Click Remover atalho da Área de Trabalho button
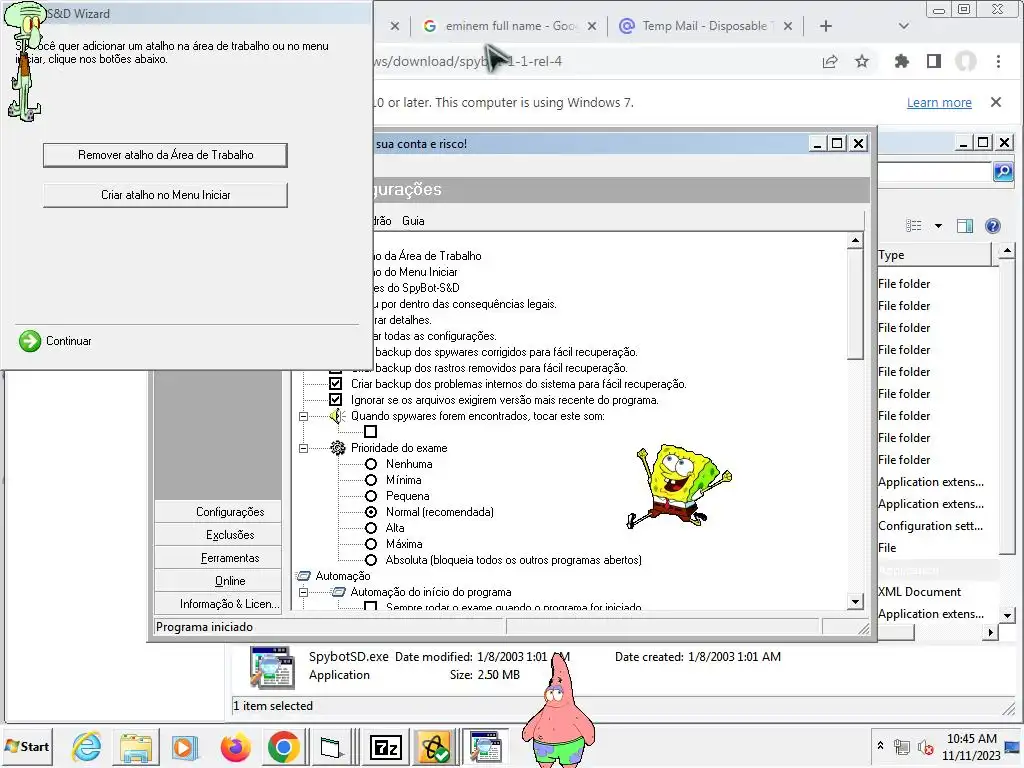 pyautogui.click(x=165, y=155)
